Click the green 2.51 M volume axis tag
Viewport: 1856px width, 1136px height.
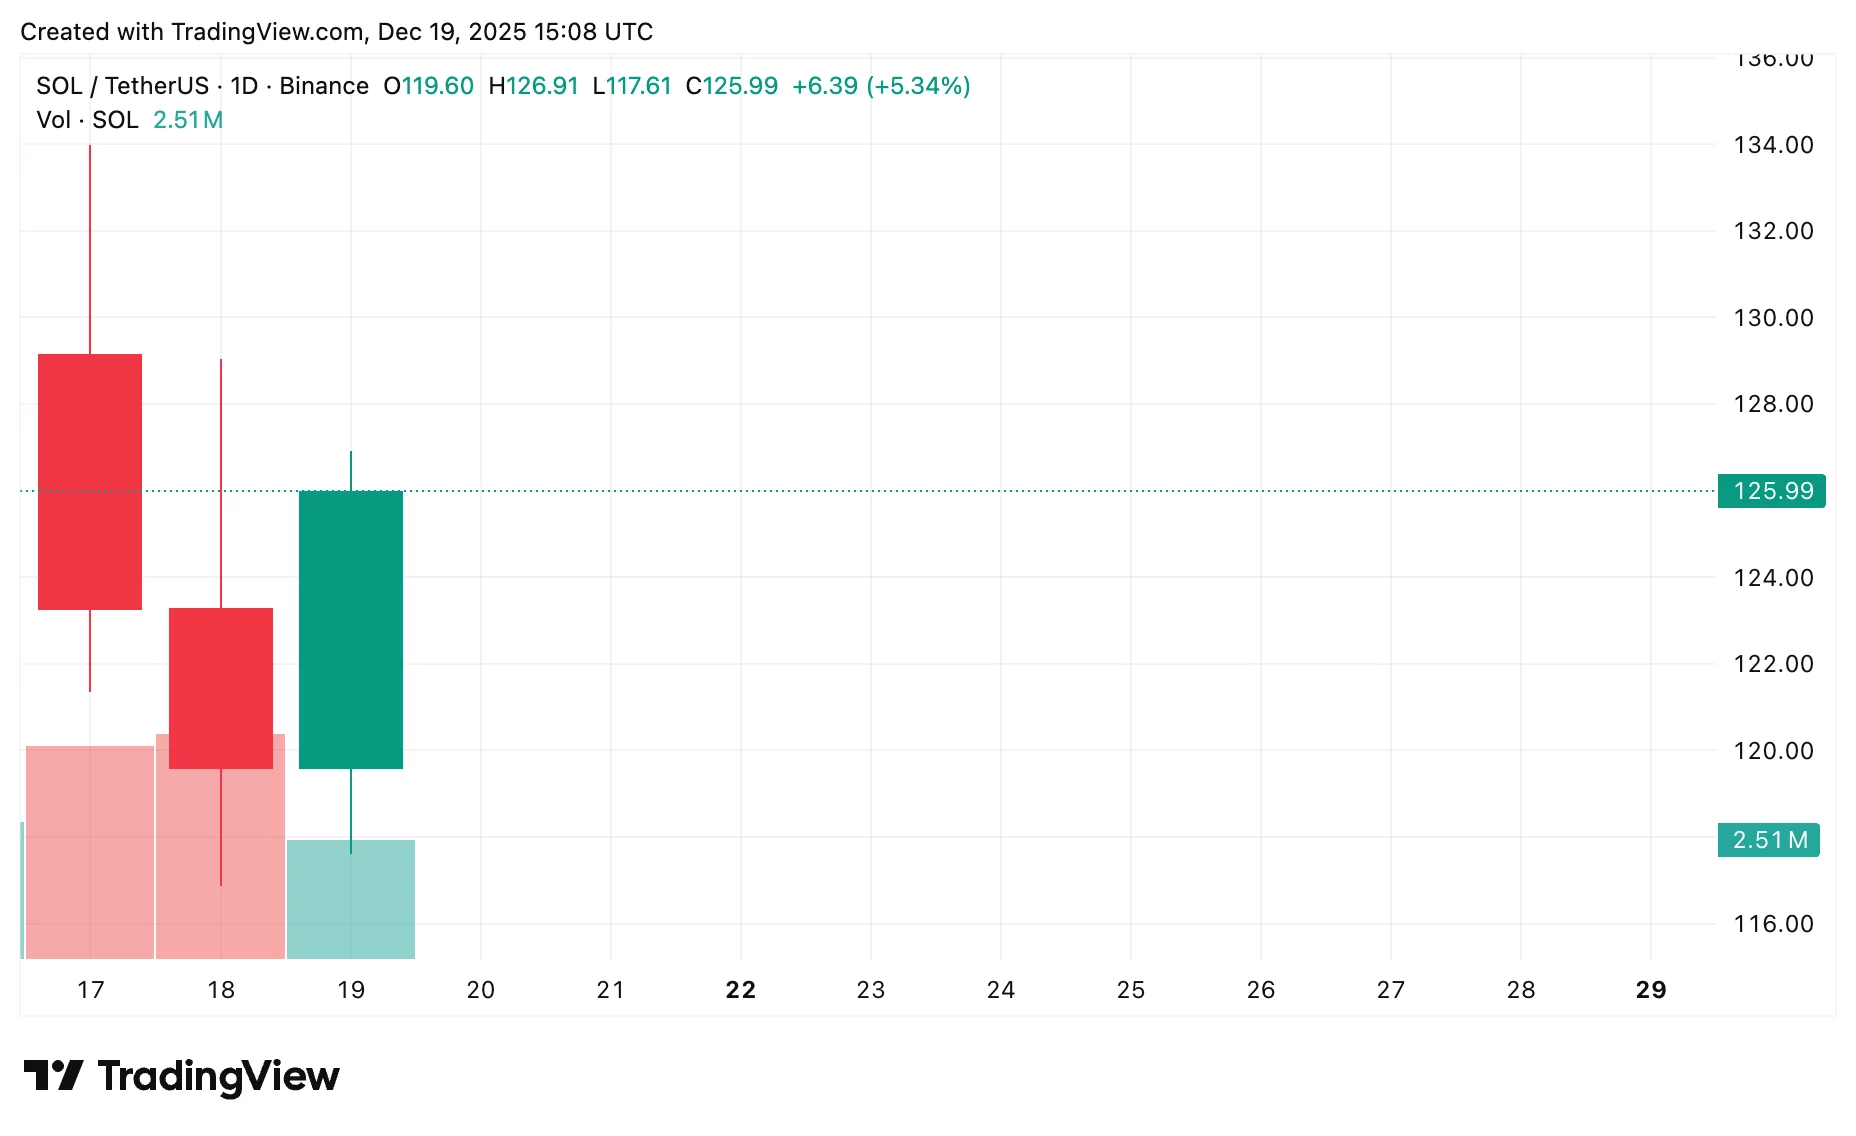tap(1768, 840)
